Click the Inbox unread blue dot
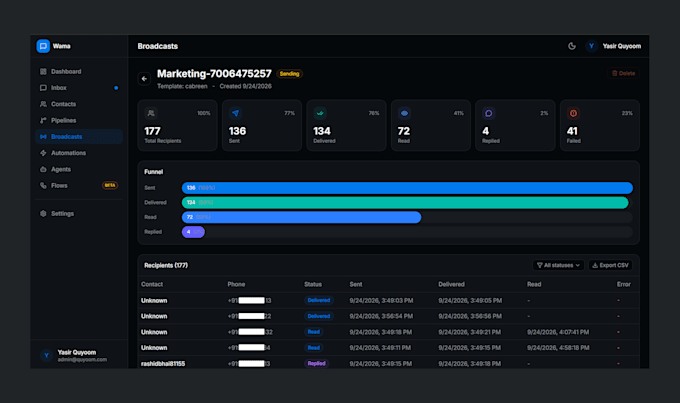Viewport: 680px width, 403px height. pos(116,88)
